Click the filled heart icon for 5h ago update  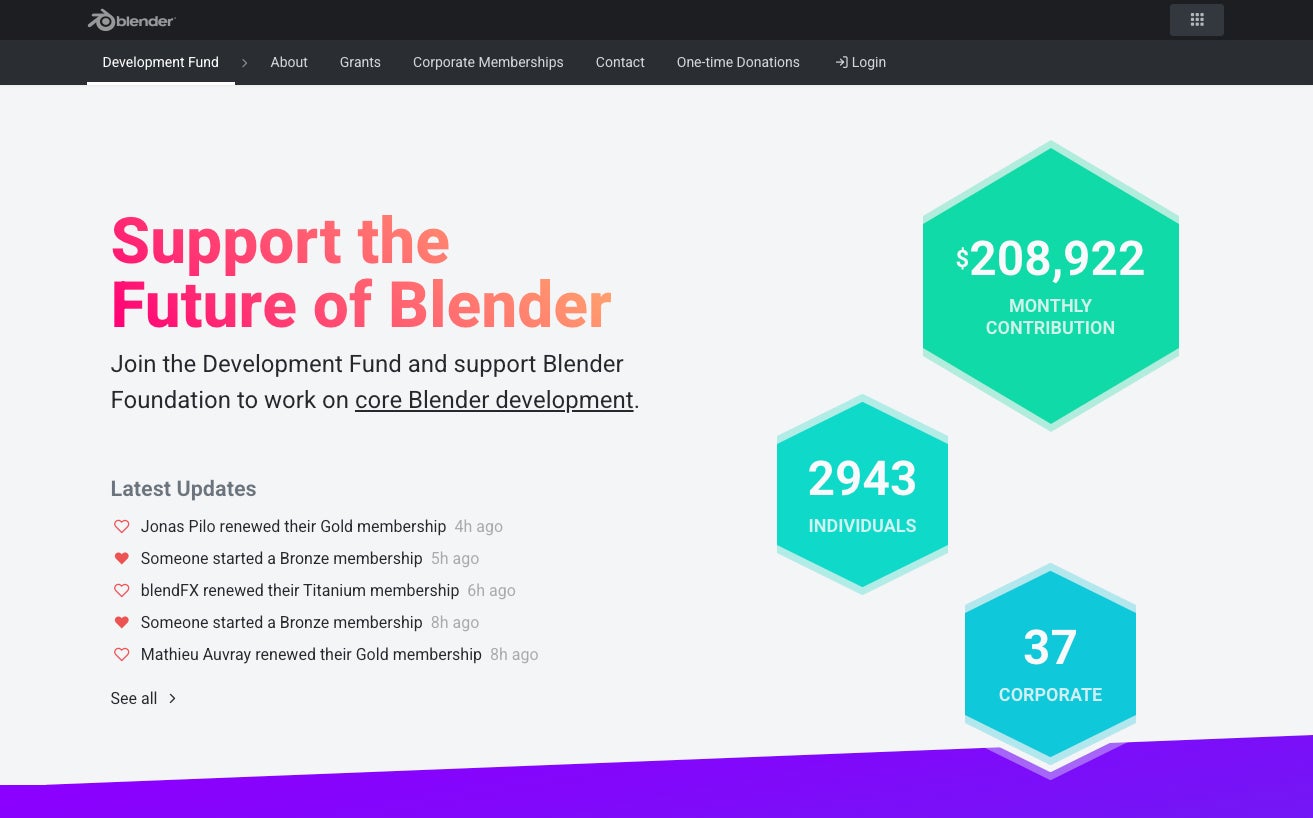pos(121,558)
